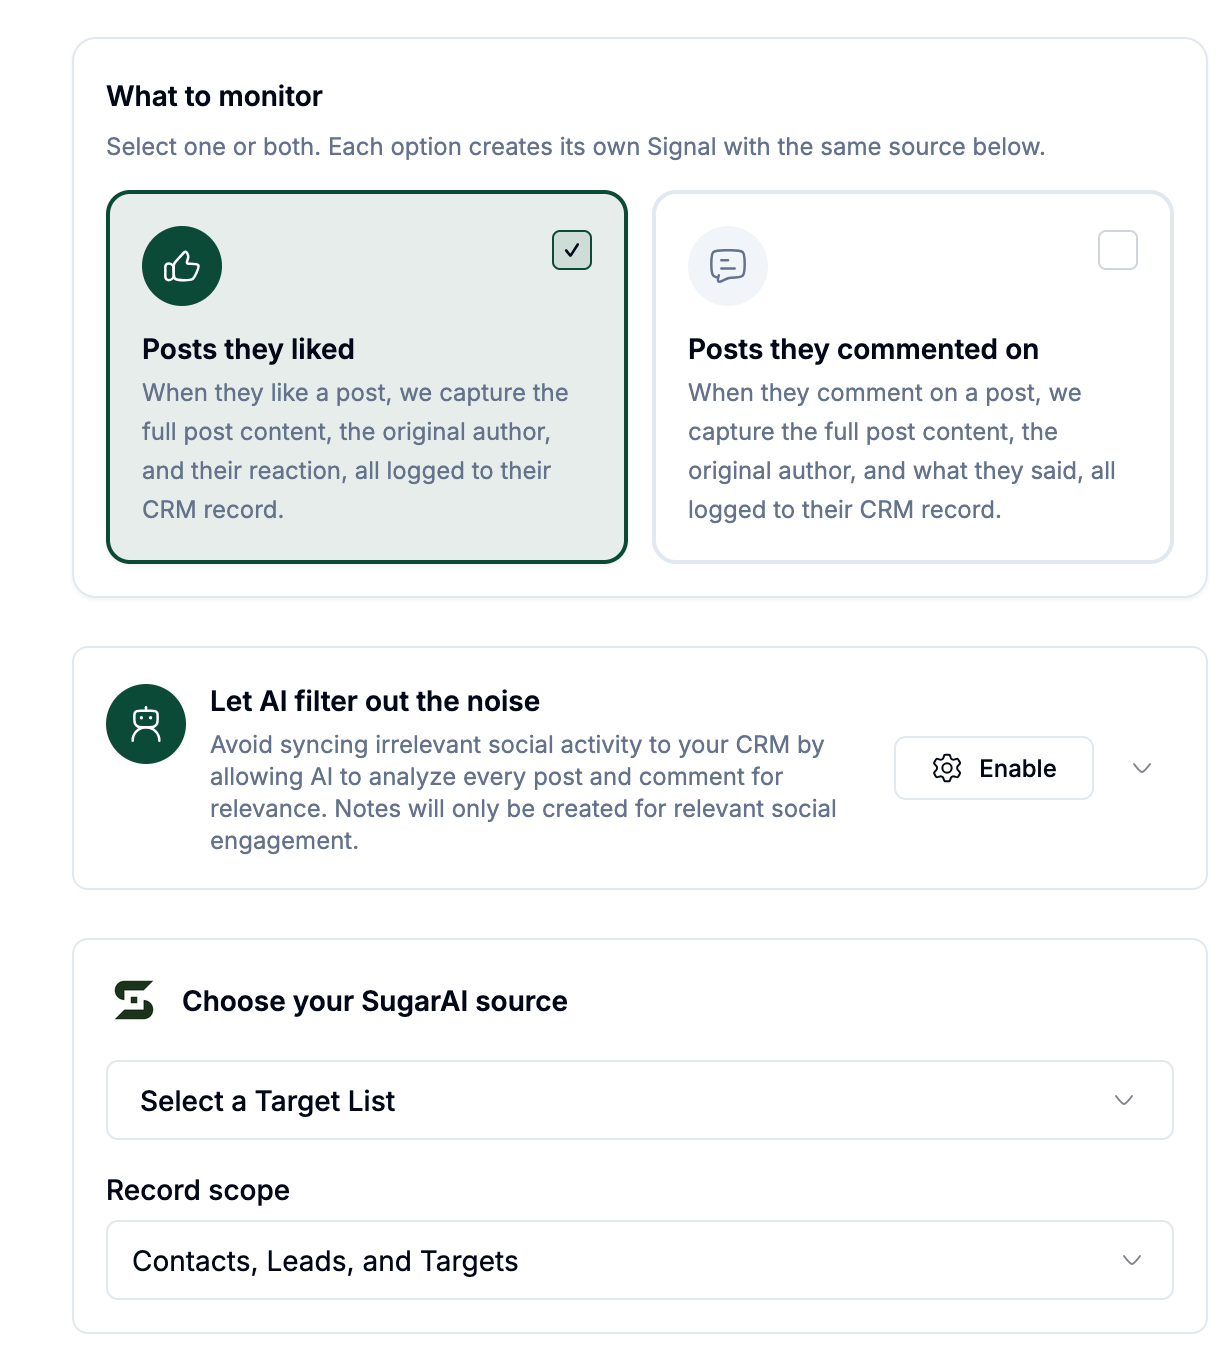Select the Posts they commented on card
Viewport: 1230px width, 1364px height.
[913, 377]
